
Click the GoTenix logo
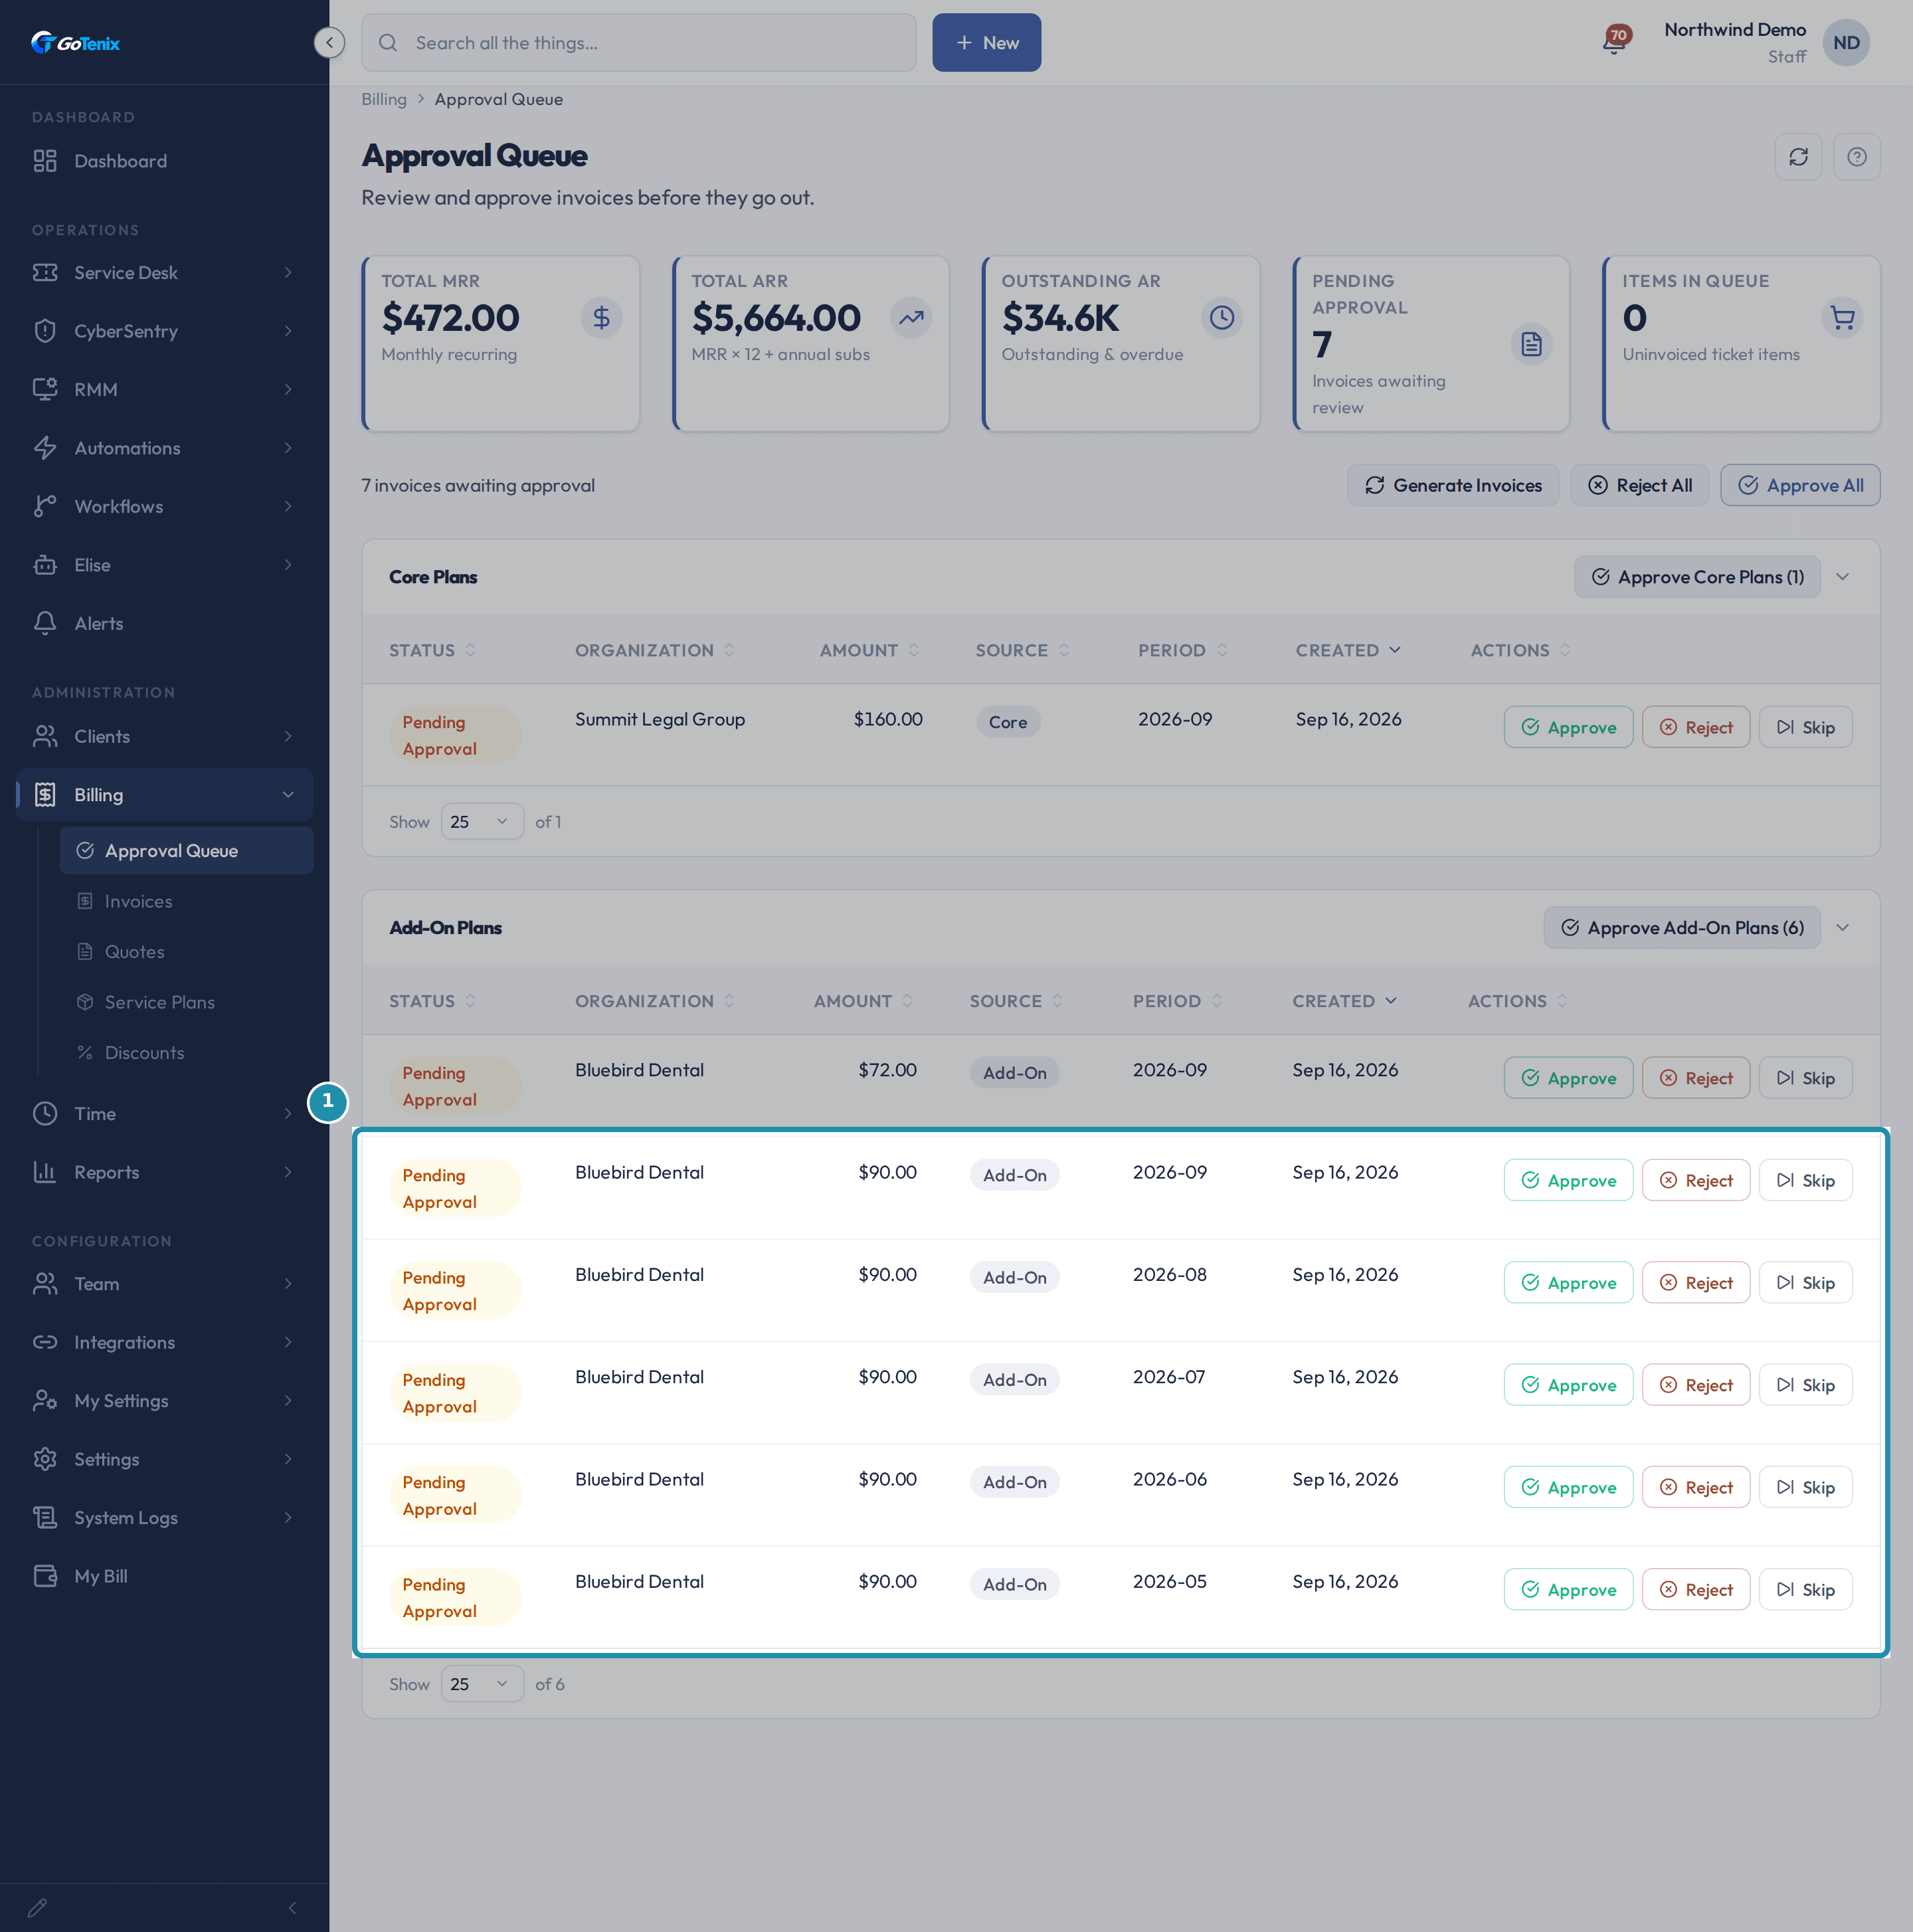[76, 43]
